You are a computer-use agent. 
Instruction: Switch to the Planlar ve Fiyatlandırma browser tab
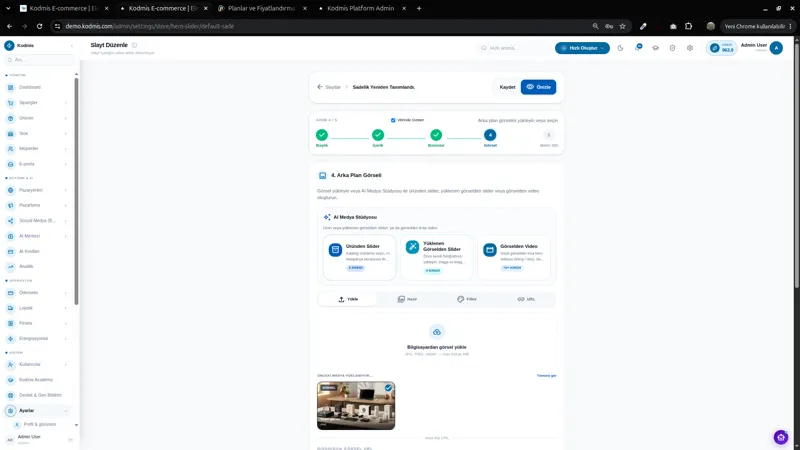tap(261, 8)
